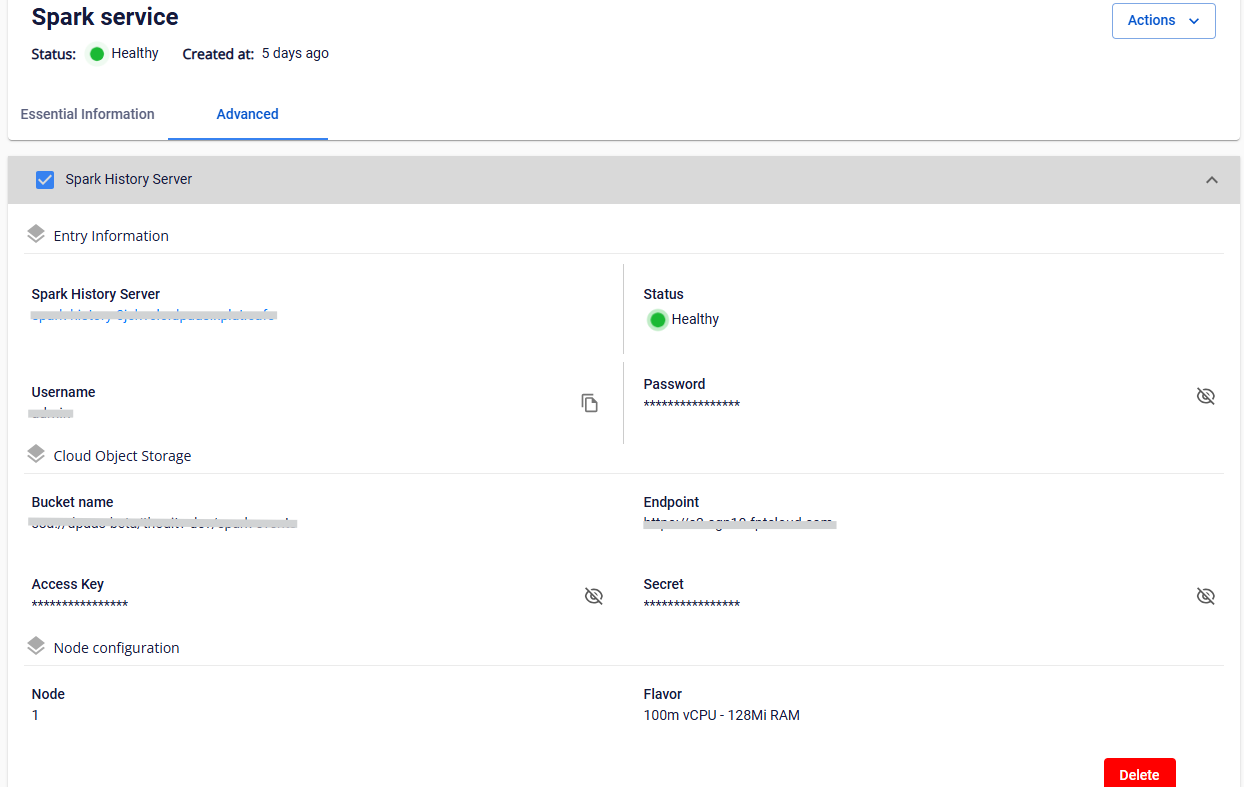Click the Cloud Object Storage layers icon
This screenshot has height=787, width=1244.
(36, 454)
